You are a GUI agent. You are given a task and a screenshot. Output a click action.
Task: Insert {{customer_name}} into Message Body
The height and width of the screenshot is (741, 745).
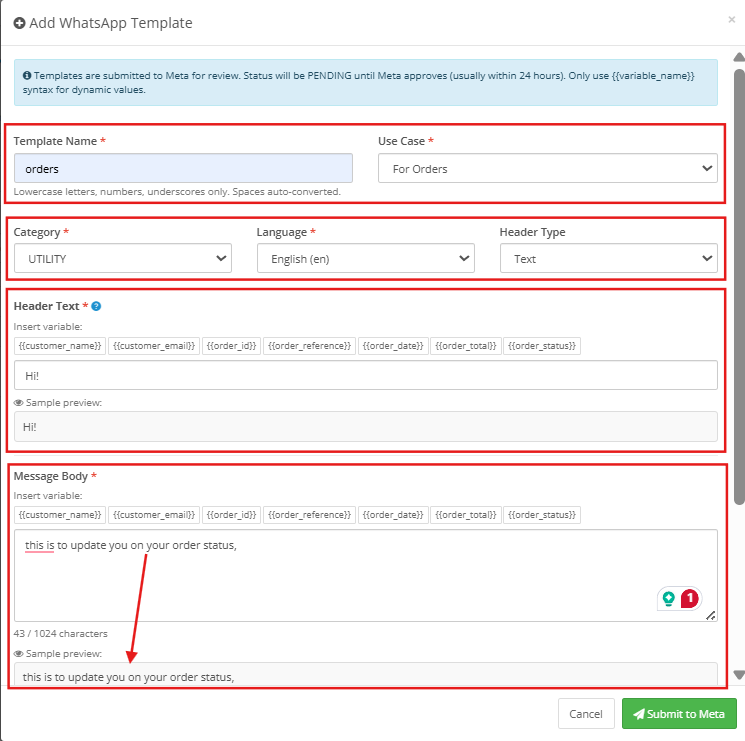[x=60, y=515]
